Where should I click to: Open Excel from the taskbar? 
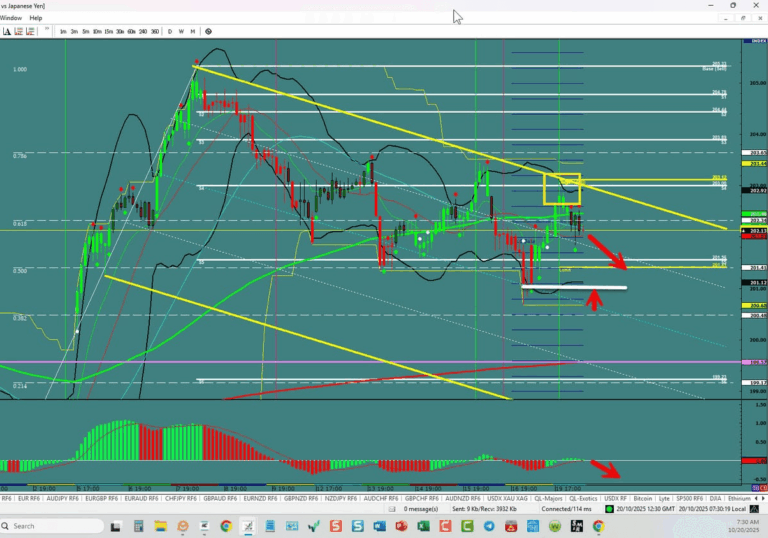(423, 526)
